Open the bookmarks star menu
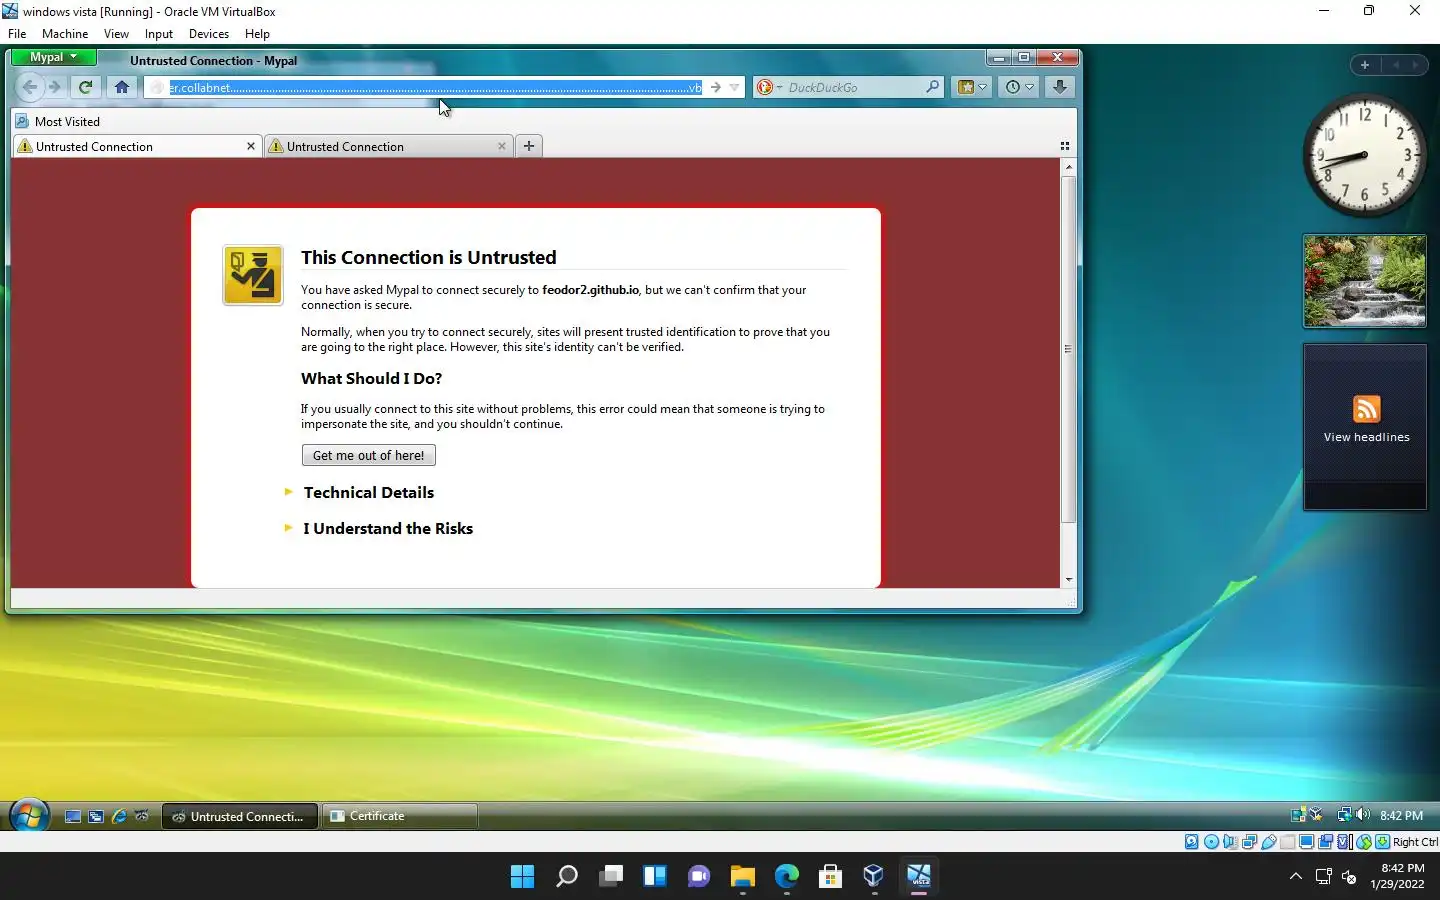 click(x=972, y=87)
